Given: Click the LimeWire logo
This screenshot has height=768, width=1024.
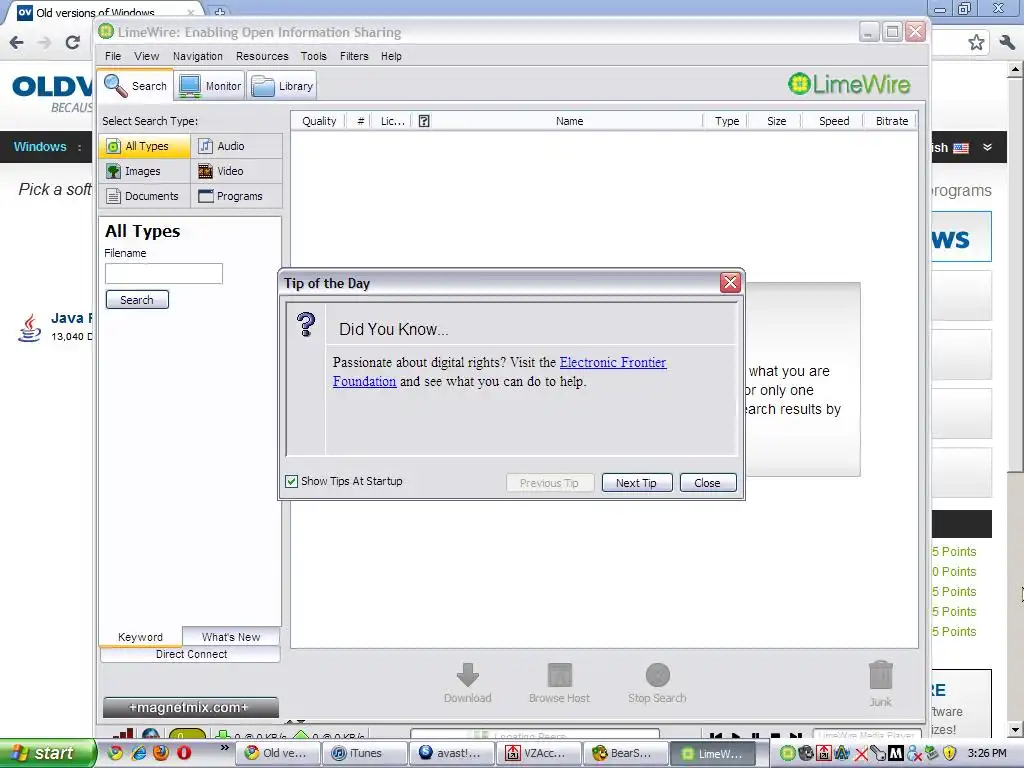Looking at the screenshot, I should pyautogui.click(x=849, y=84).
